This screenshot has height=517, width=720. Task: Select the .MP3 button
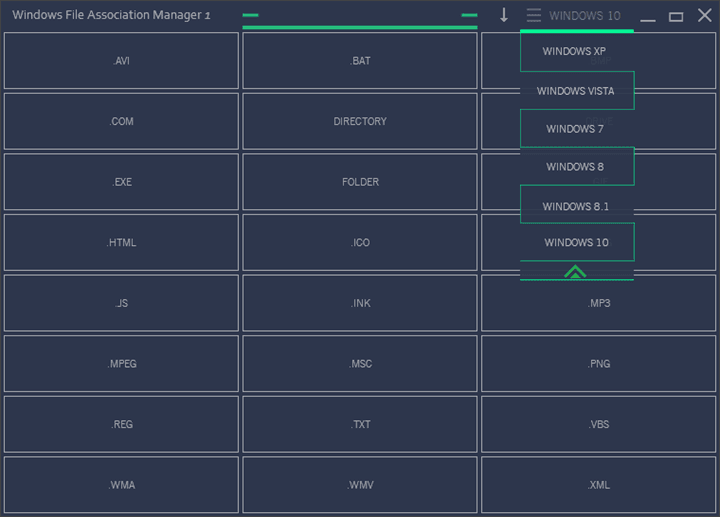pos(598,303)
